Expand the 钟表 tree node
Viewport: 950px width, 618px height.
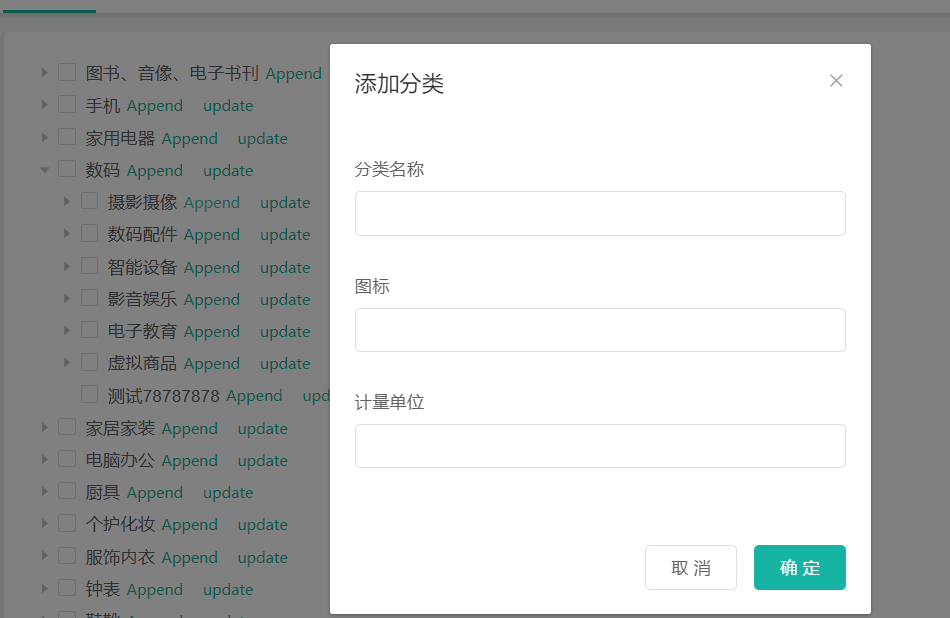(44, 589)
